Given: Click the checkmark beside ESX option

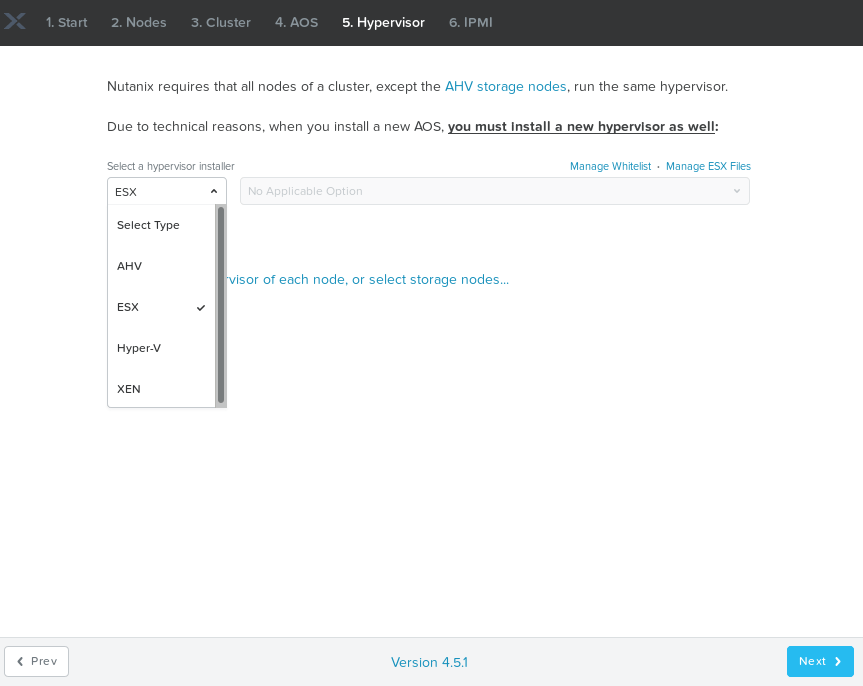Looking at the screenshot, I should pos(201,308).
